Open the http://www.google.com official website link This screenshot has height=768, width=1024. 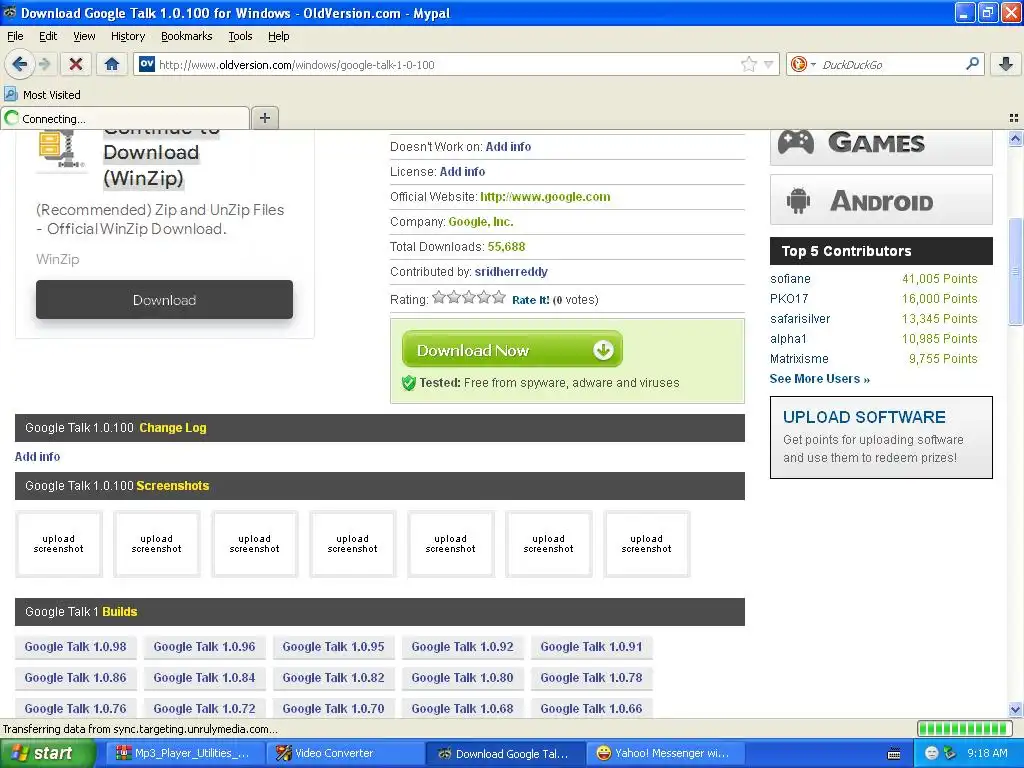545,197
